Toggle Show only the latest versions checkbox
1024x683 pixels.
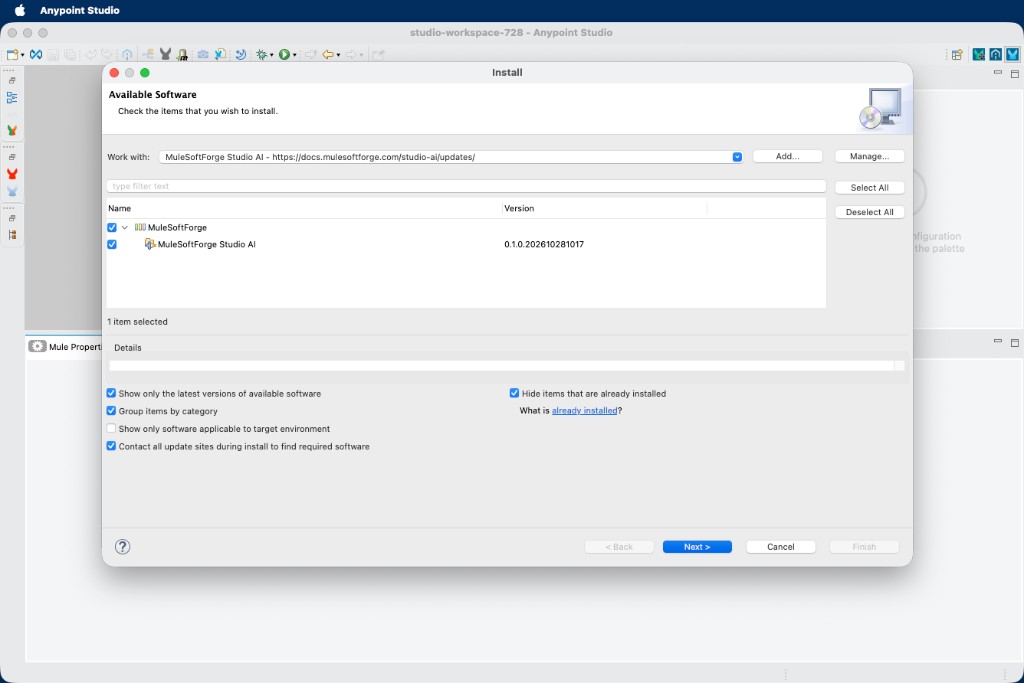pos(111,393)
